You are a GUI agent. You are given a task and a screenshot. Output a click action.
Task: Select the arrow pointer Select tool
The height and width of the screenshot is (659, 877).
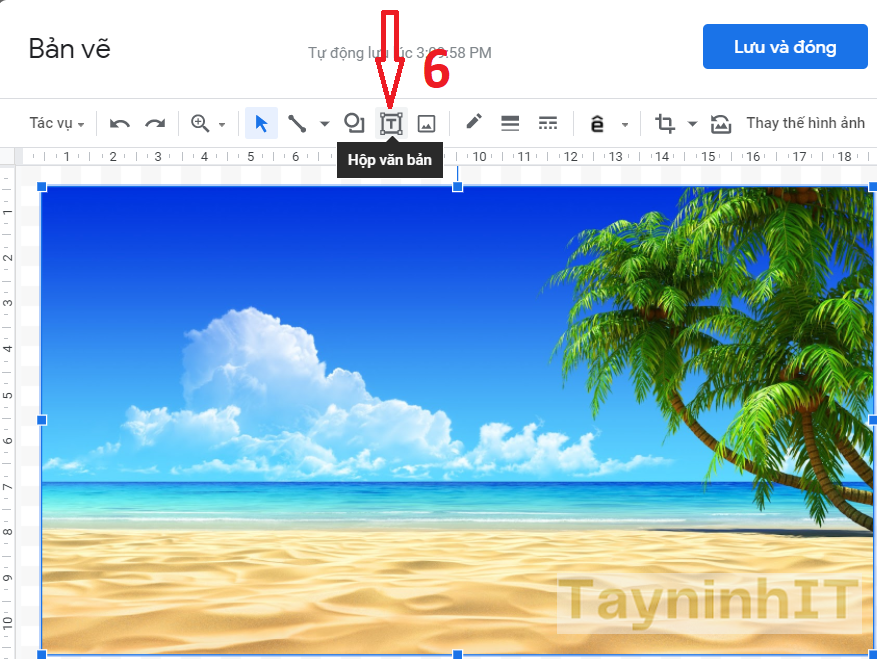pos(261,124)
